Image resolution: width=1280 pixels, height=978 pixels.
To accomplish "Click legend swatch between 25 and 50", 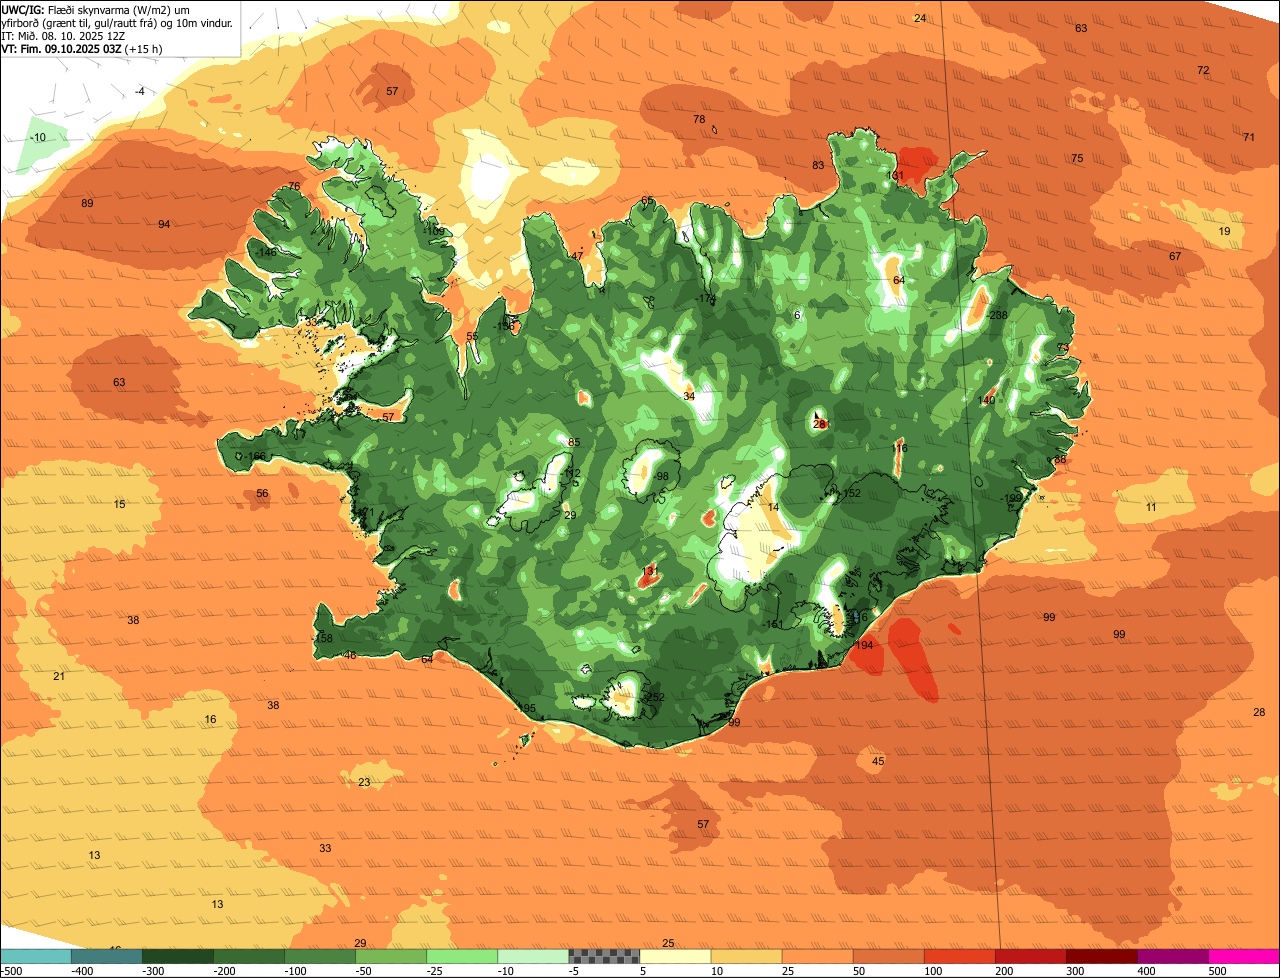I will point(818,956).
